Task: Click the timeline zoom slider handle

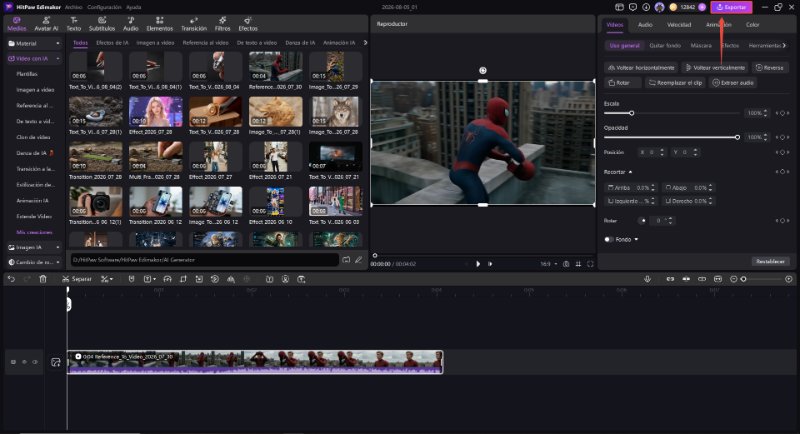Action: 743,279
